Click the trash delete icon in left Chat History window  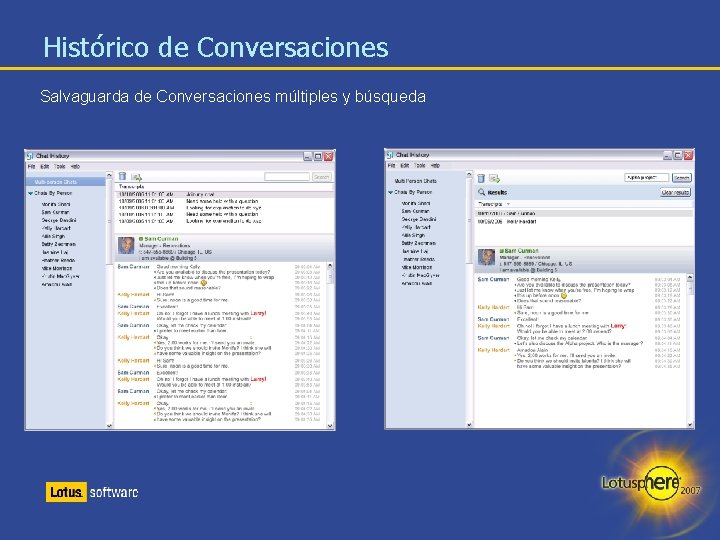[x=122, y=176]
